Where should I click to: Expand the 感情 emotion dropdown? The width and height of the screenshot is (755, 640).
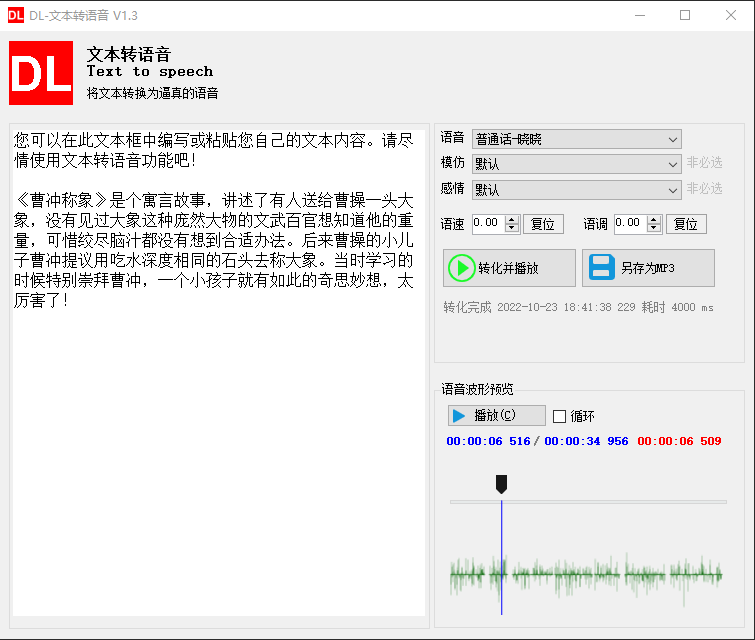pyautogui.click(x=576, y=190)
